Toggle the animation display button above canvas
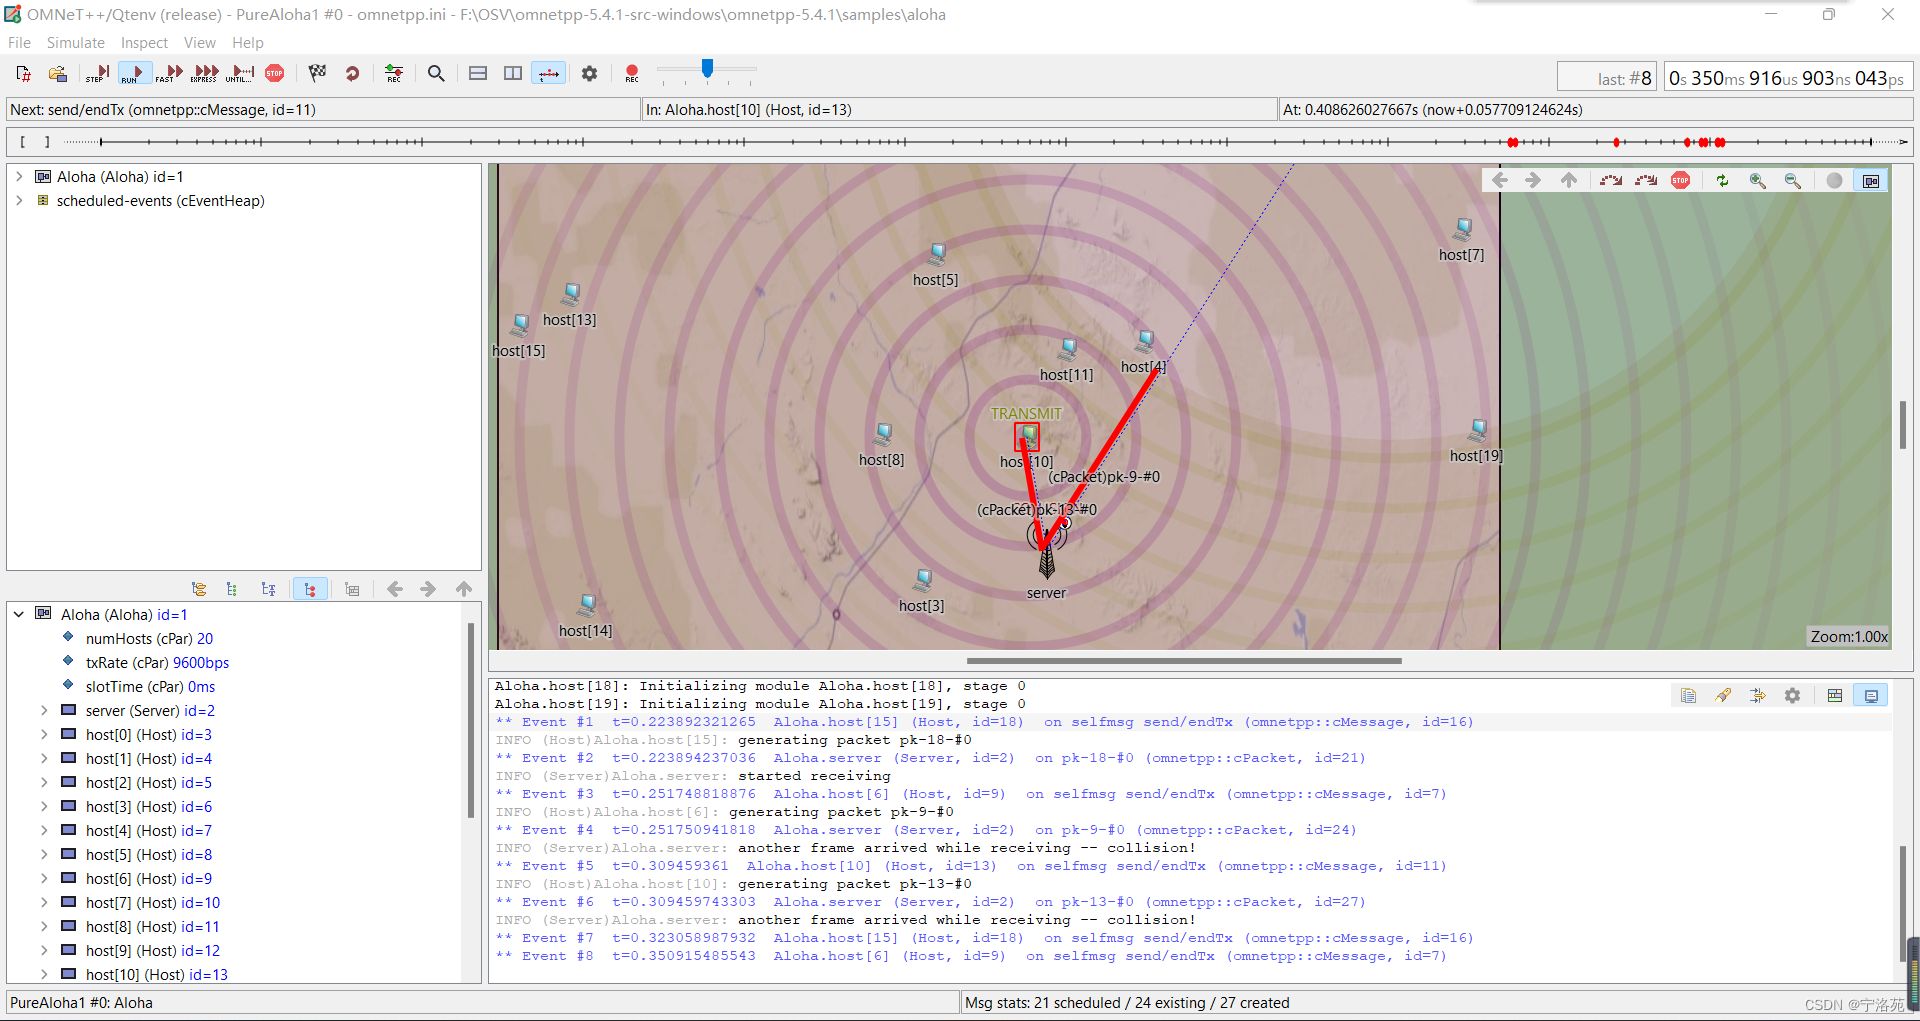 click(x=1869, y=180)
